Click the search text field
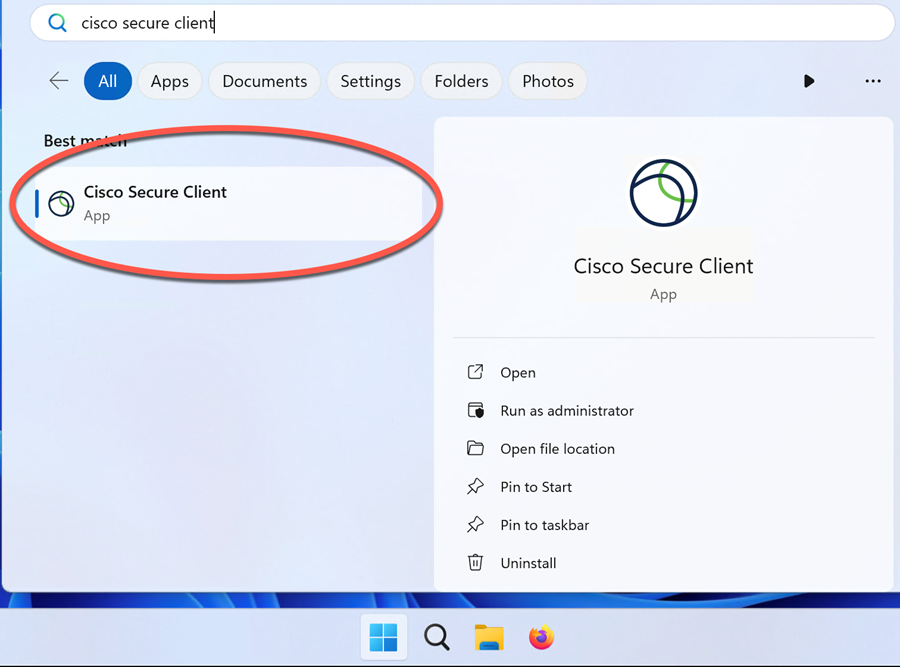Image resolution: width=900 pixels, height=667 pixels. (462, 23)
